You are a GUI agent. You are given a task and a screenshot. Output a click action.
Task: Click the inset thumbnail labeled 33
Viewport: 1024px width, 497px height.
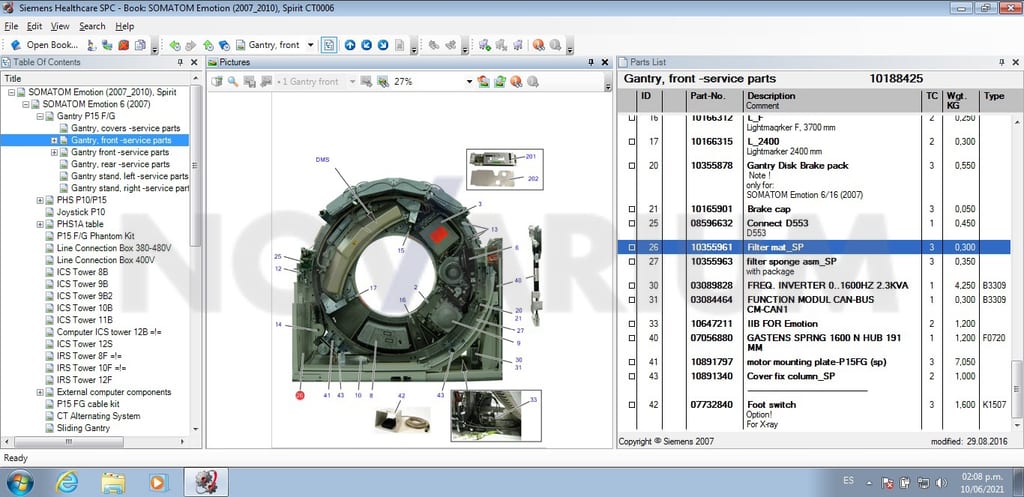(x=496, y=415)
